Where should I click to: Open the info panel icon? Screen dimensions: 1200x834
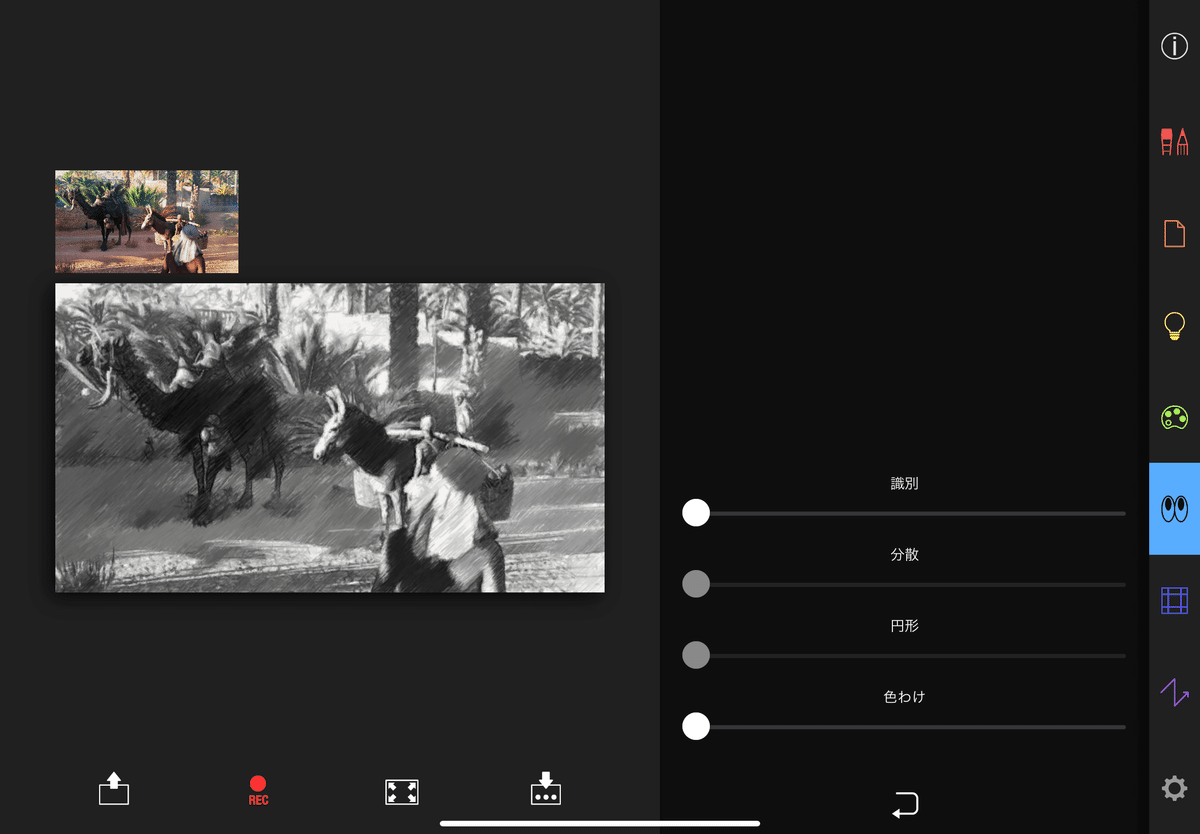click(x=1174, y=46)
